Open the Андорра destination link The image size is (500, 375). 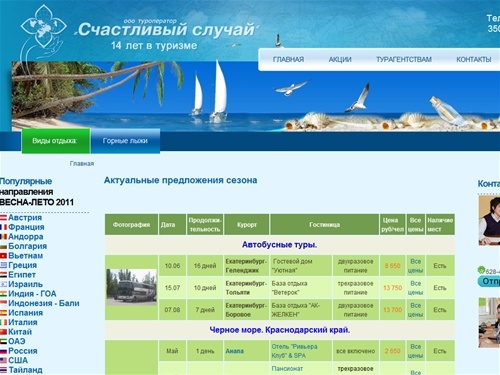[x=26, y=237]
